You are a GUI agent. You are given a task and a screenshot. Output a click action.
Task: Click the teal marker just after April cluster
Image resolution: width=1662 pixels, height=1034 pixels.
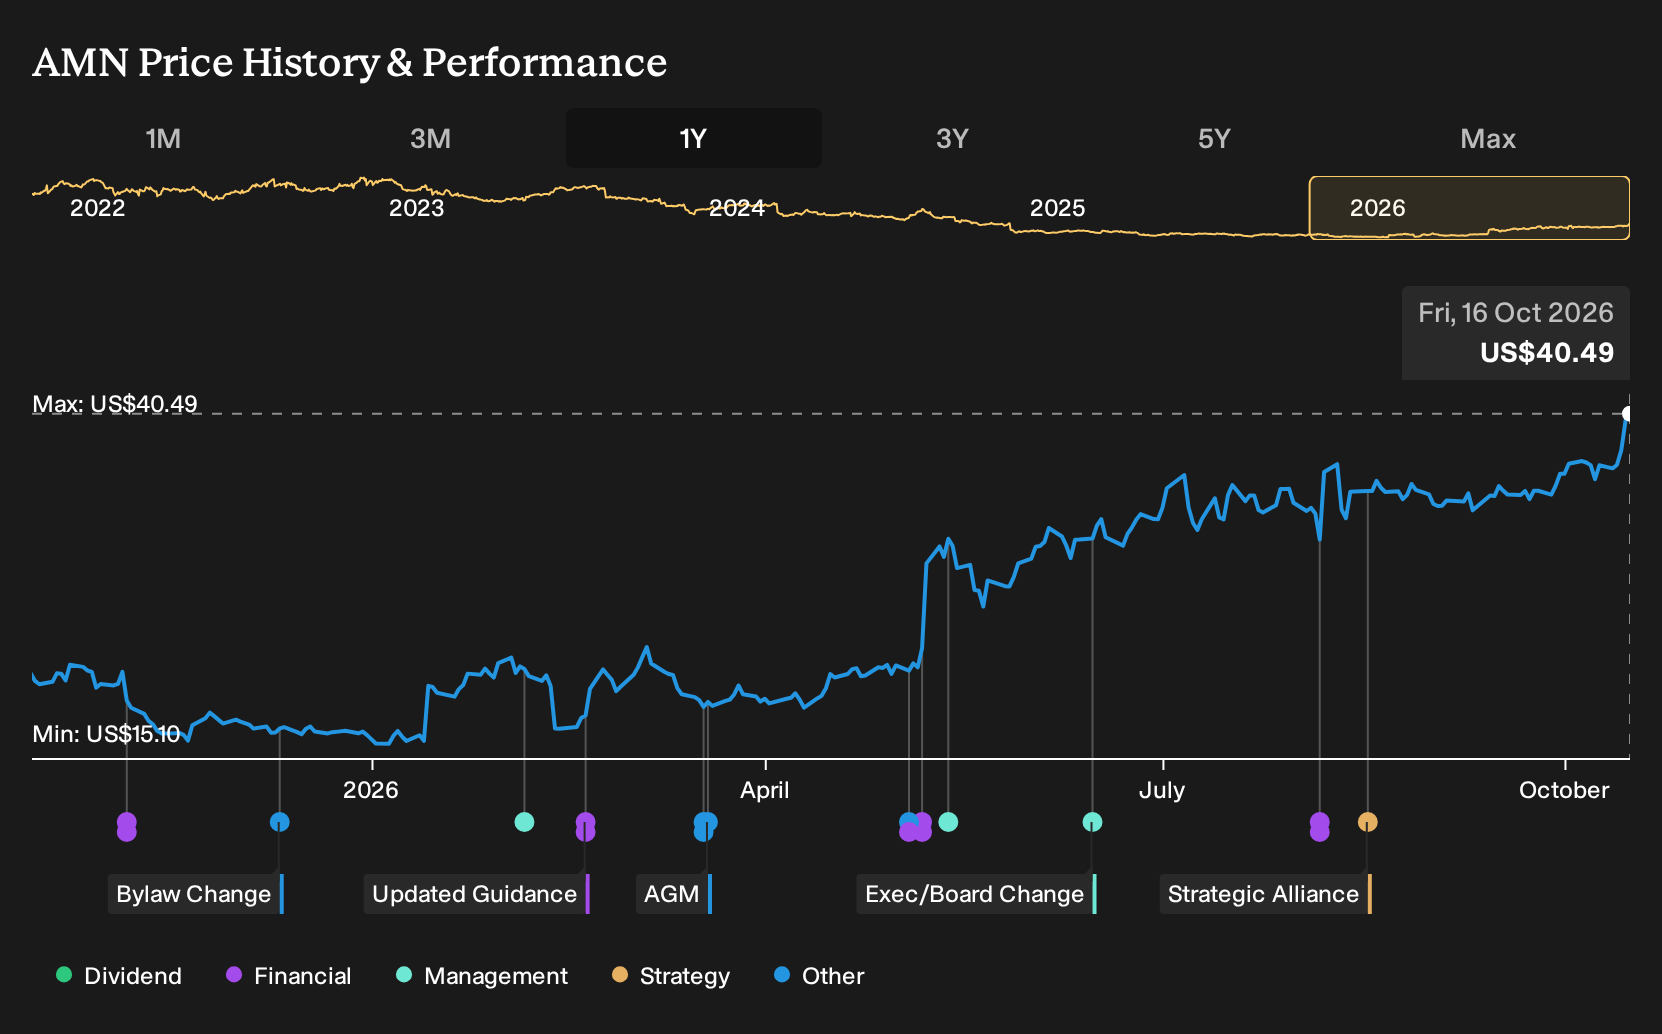pos(949,822)
